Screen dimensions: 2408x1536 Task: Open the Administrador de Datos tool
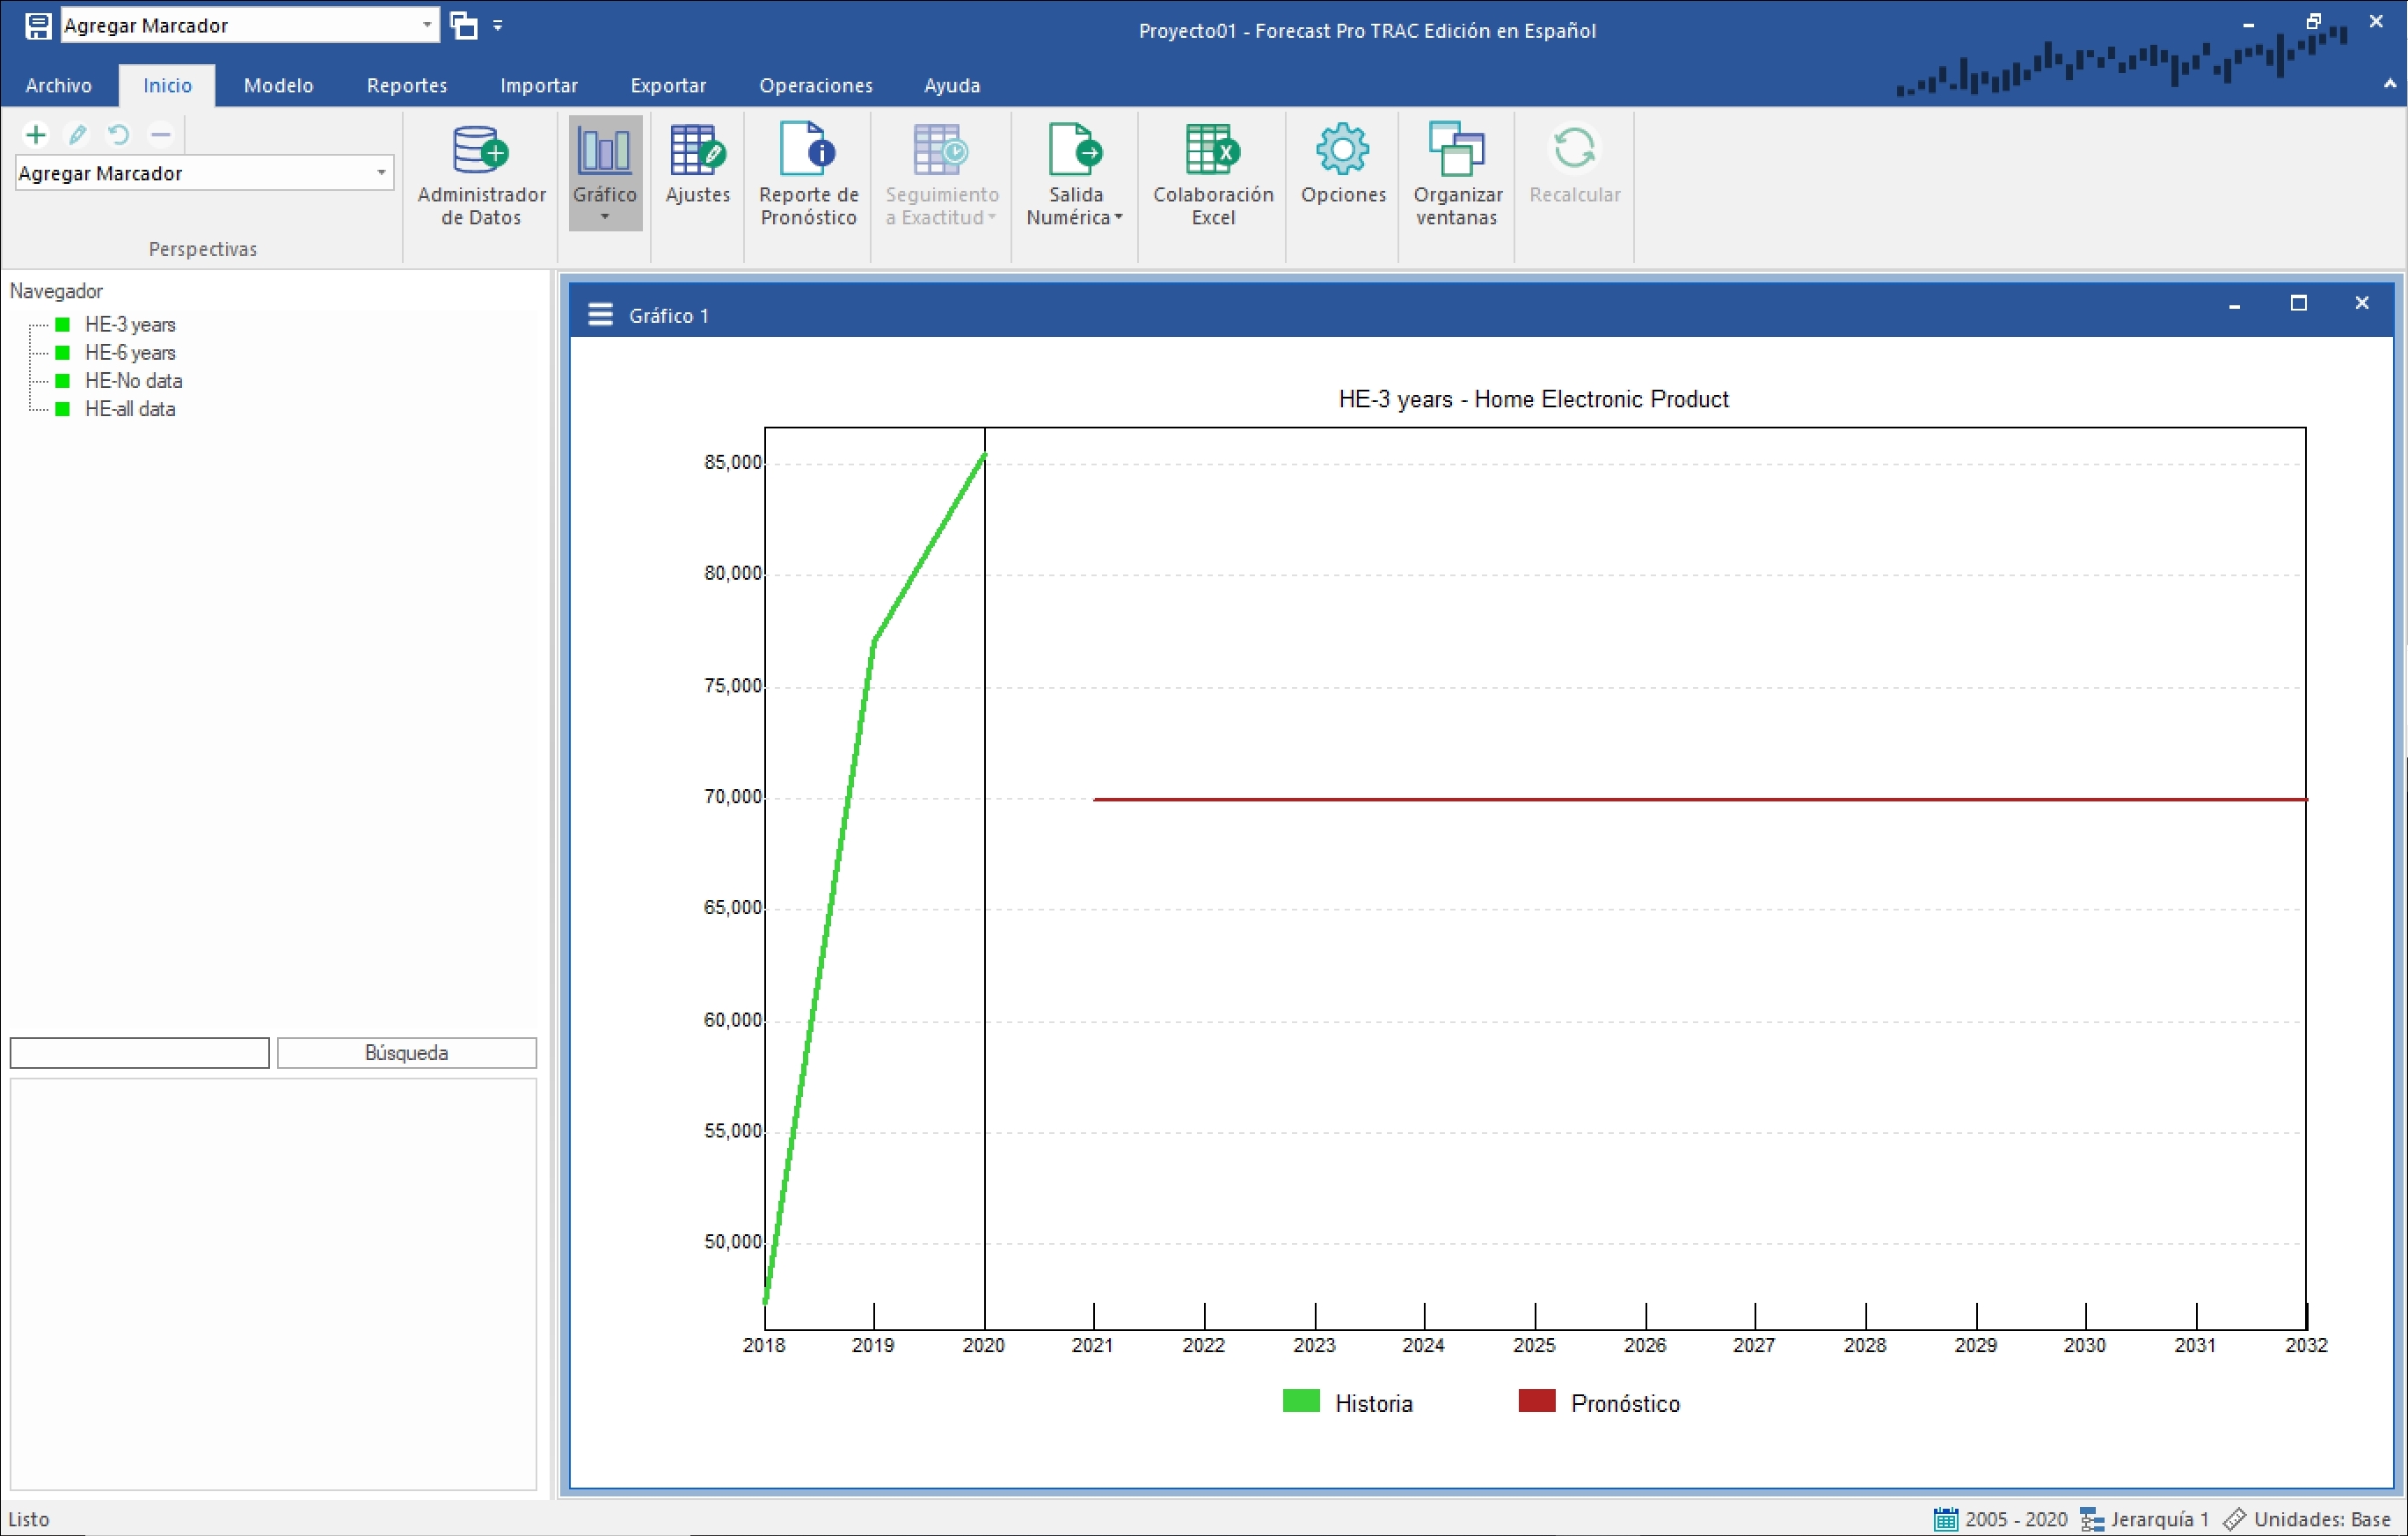pyautogui.click(x=481, y=174)
